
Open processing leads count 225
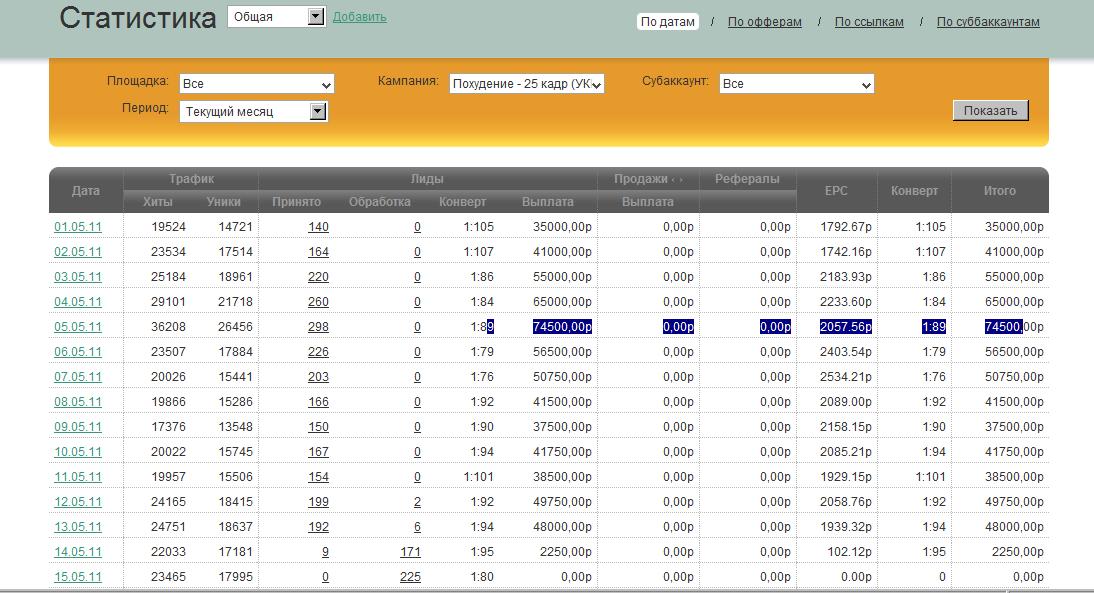coord(410,577)
